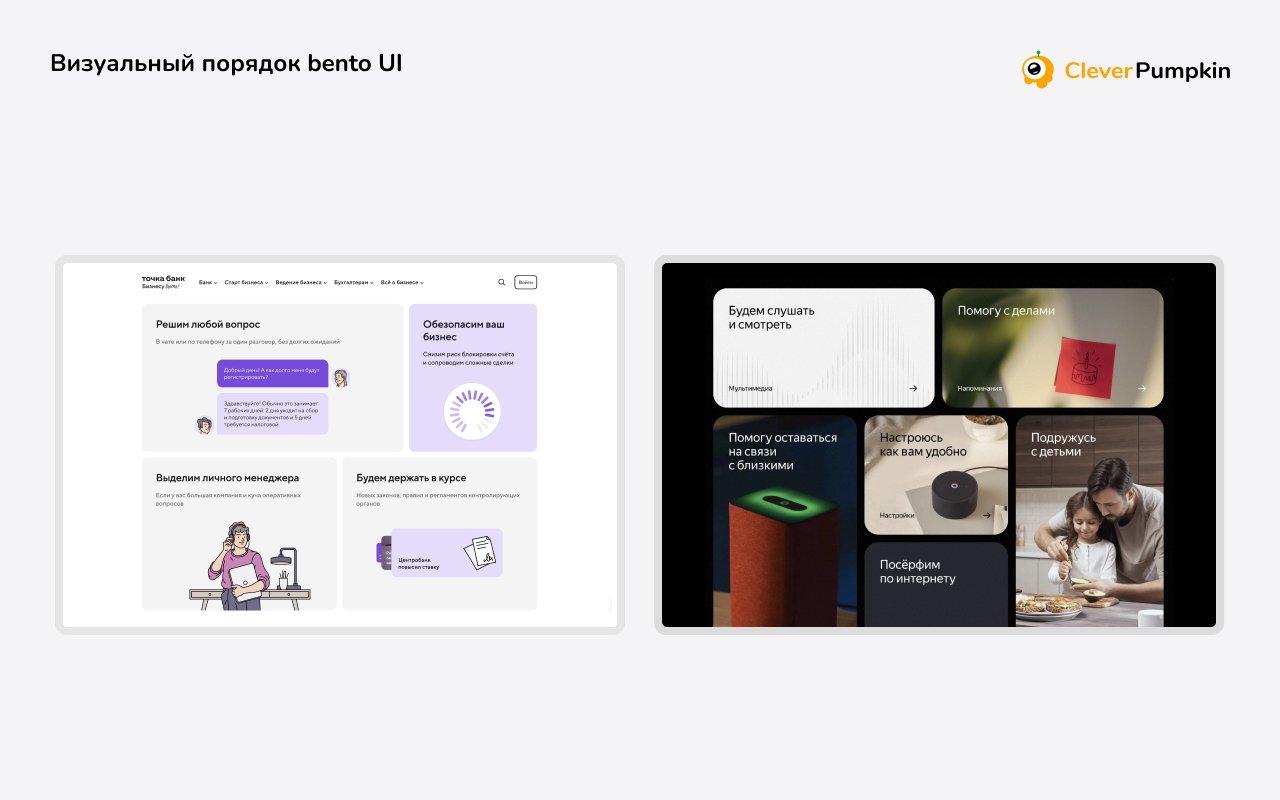Click the CleverPumpkin logo
This screenshot has height=800, width=1280.
1126,70
